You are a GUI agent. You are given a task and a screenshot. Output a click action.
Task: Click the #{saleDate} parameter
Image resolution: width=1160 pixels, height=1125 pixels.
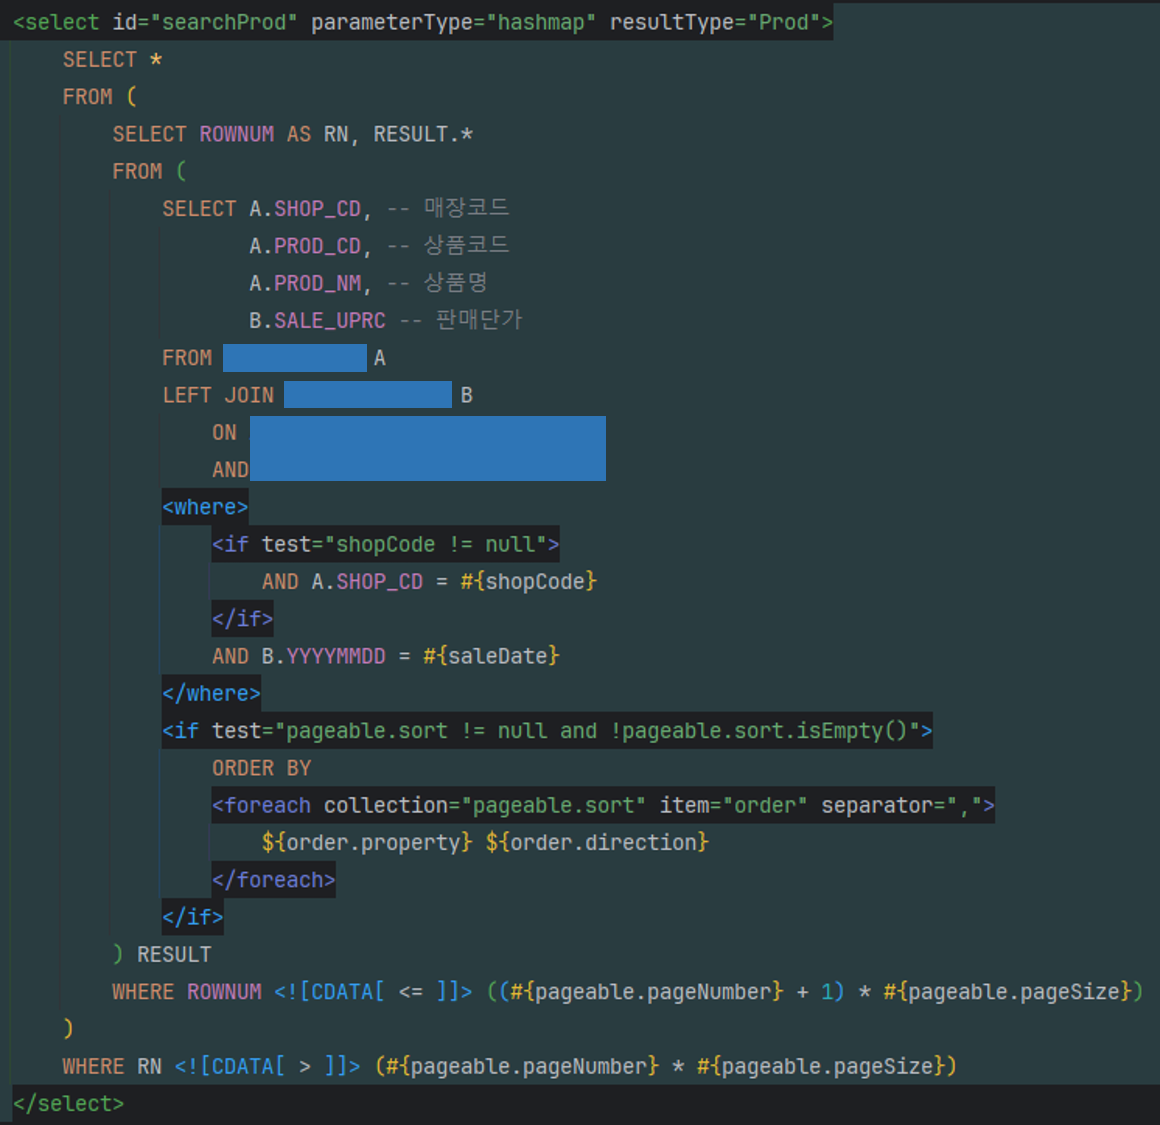[x=491, y=657]
